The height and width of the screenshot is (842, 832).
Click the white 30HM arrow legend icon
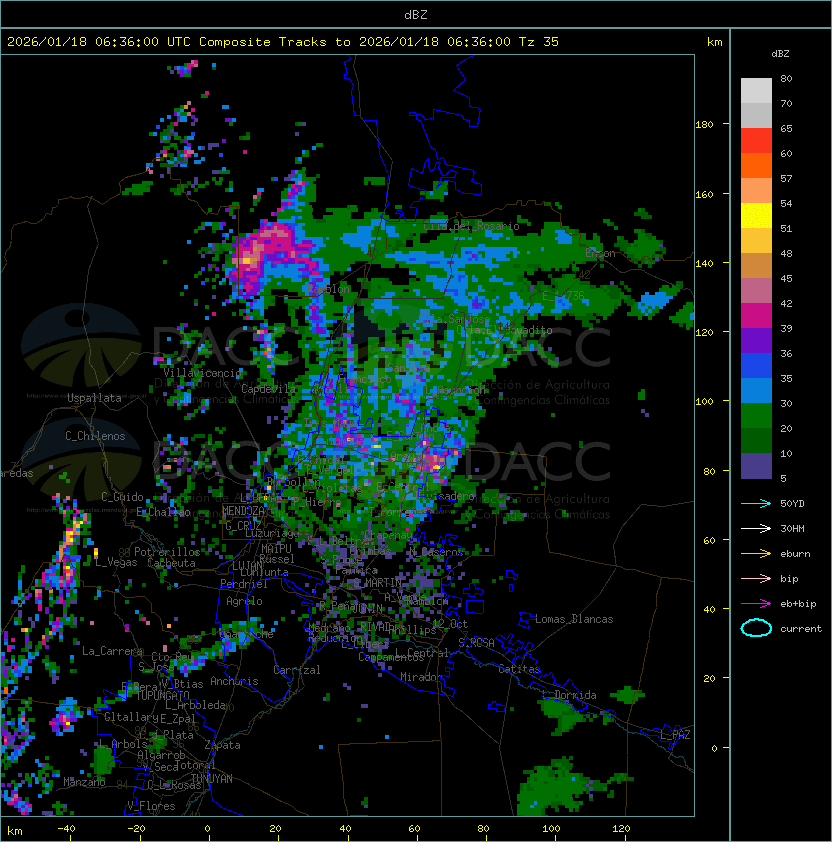[x=756, y=528]
